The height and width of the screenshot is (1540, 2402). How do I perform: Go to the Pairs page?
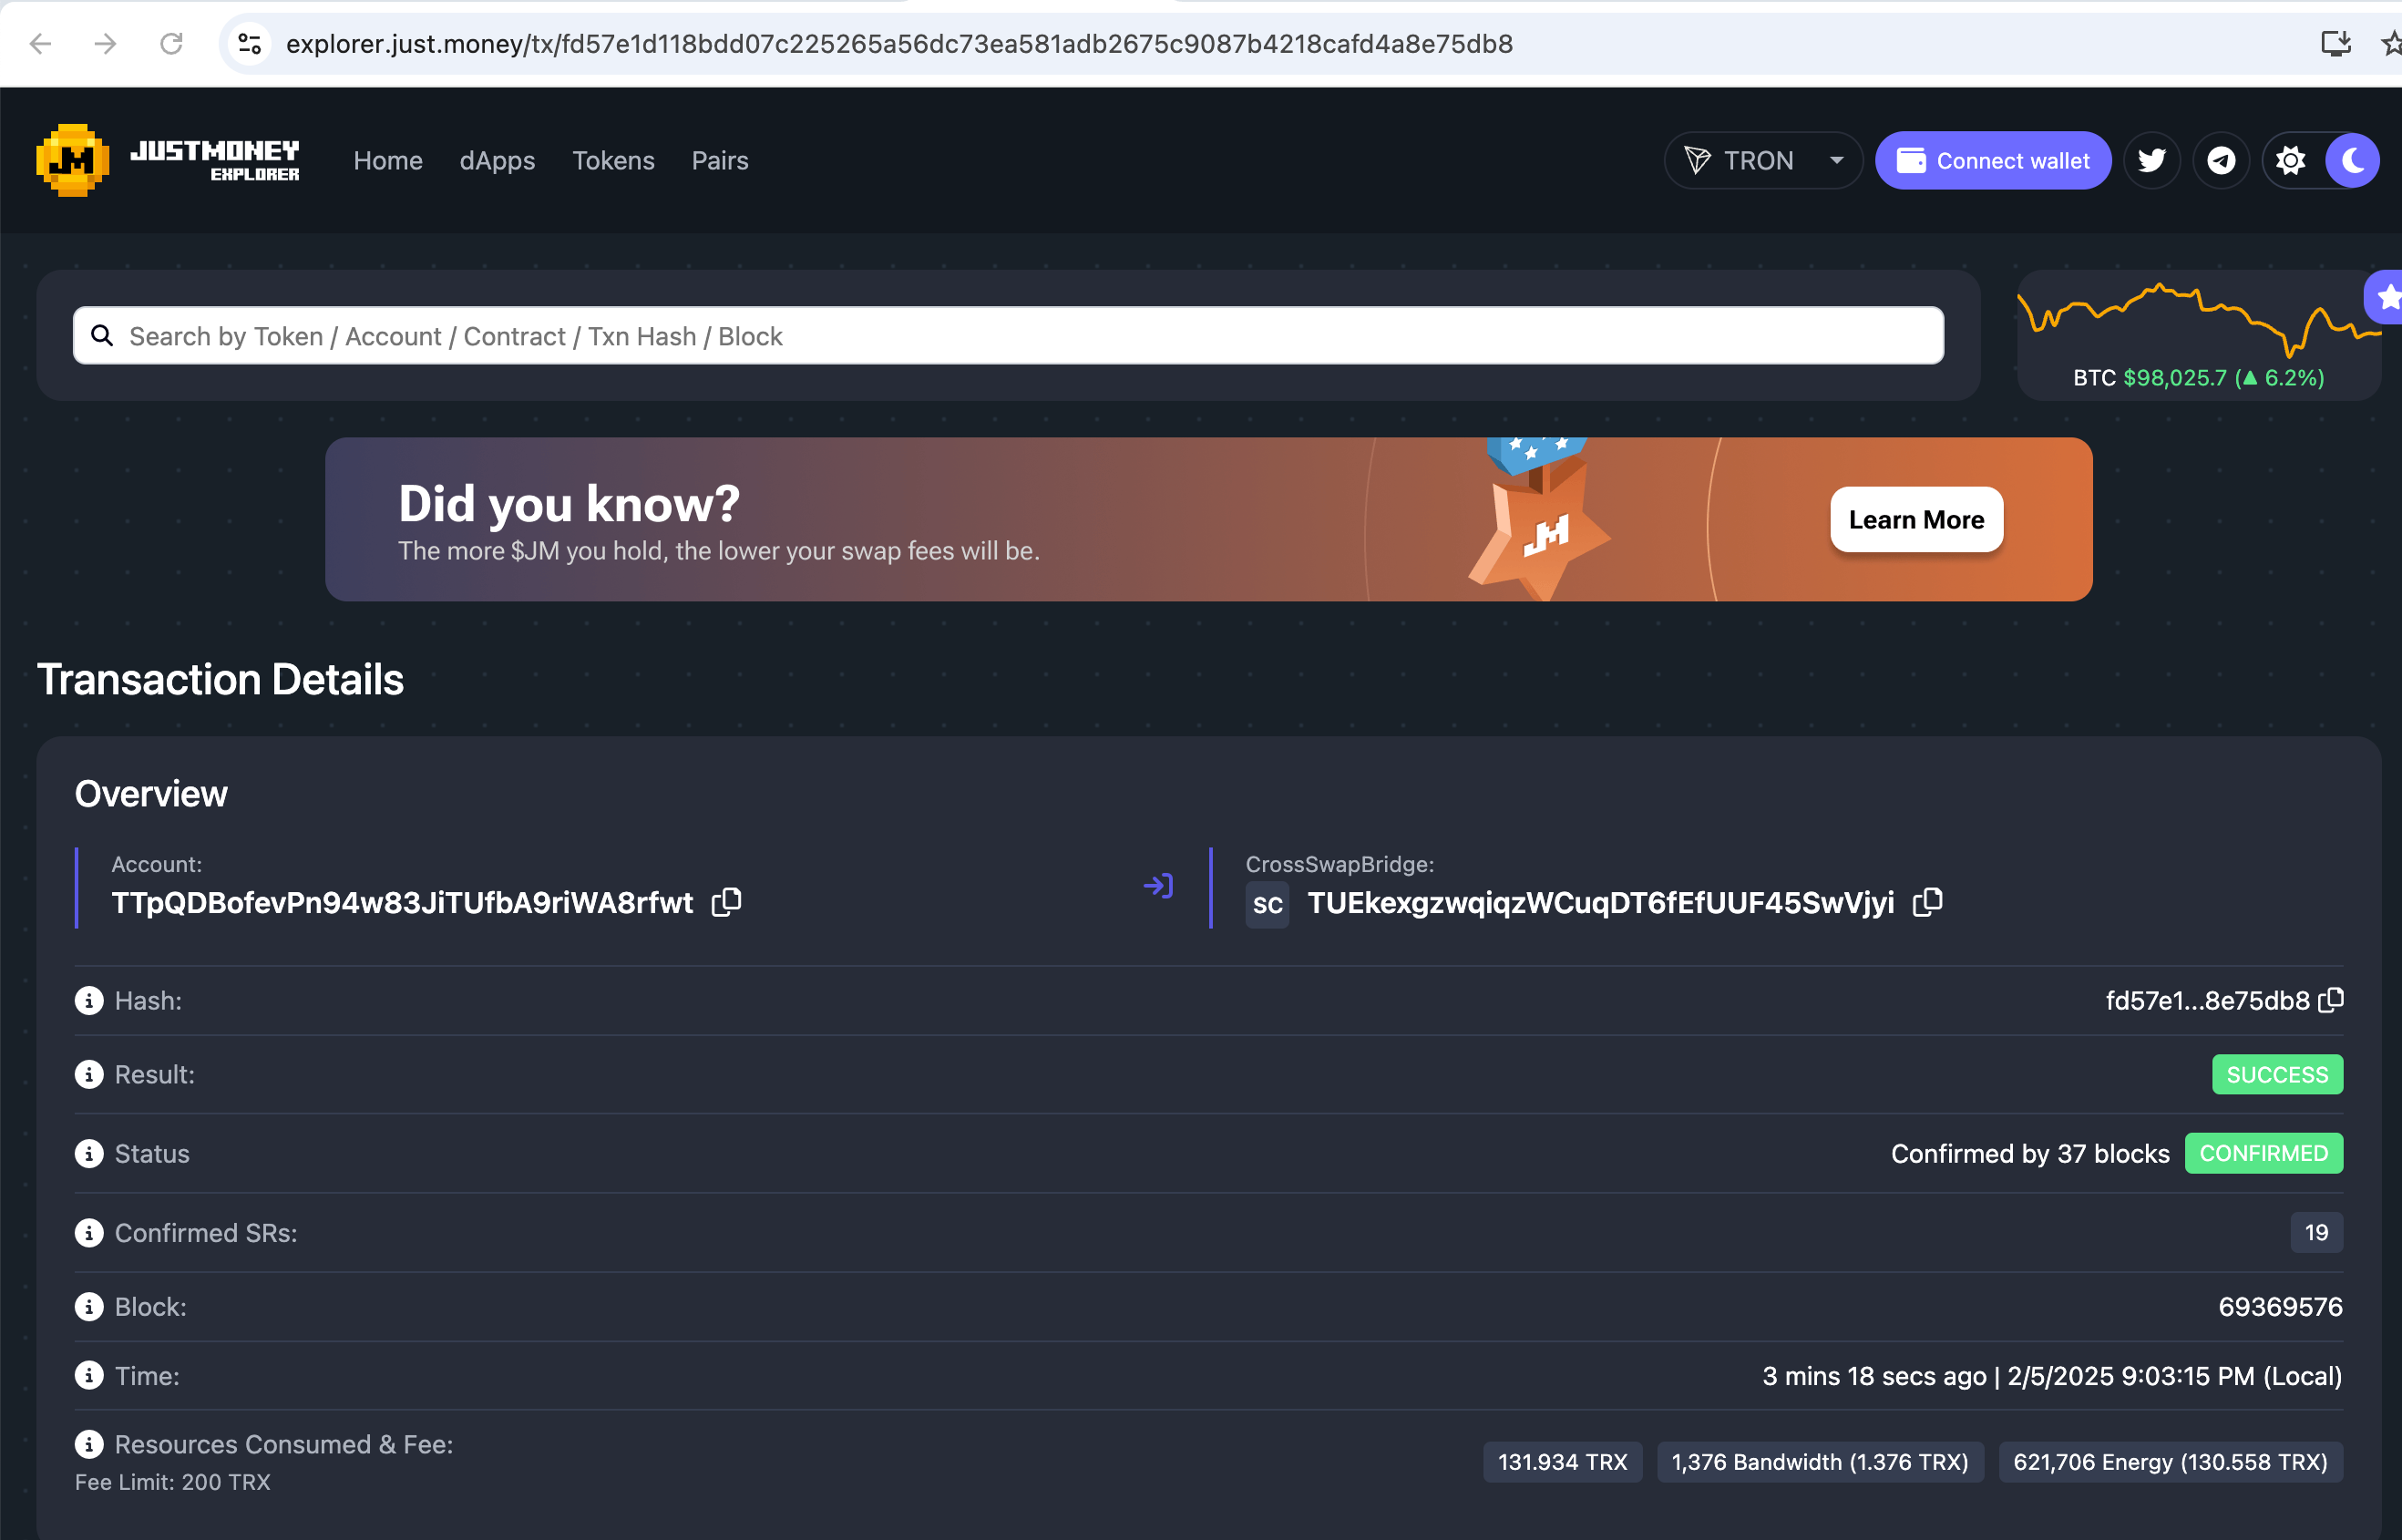tap(719, 160)
